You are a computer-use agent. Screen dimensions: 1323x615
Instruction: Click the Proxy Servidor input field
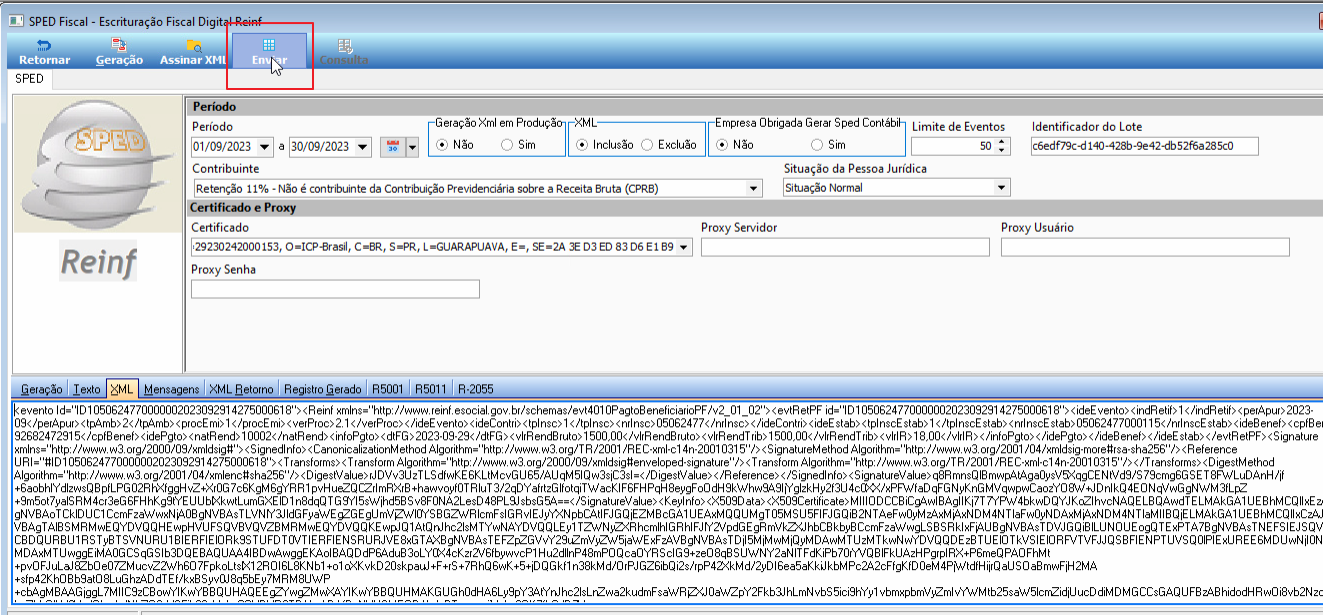point(845,246)
